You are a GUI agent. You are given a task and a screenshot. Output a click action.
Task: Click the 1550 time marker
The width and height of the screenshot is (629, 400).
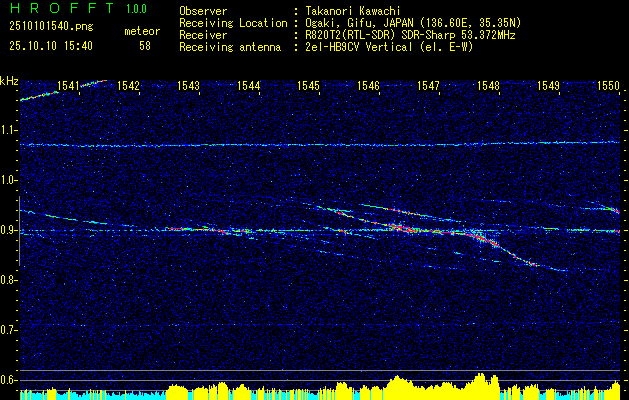click(609, 85)
